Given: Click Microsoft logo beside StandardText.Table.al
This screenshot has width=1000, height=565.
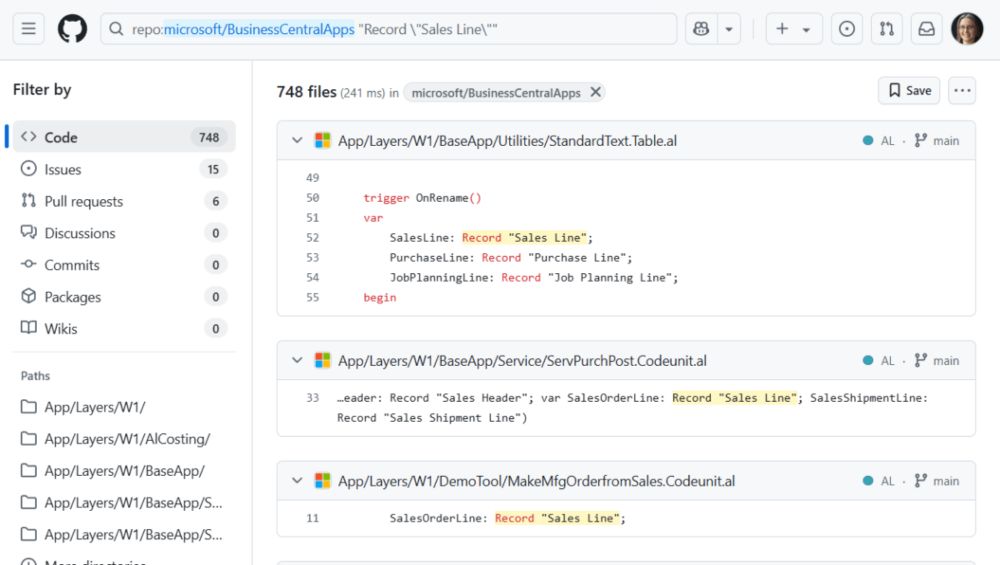Looking at the screenshot, I should tap(323, 140).
